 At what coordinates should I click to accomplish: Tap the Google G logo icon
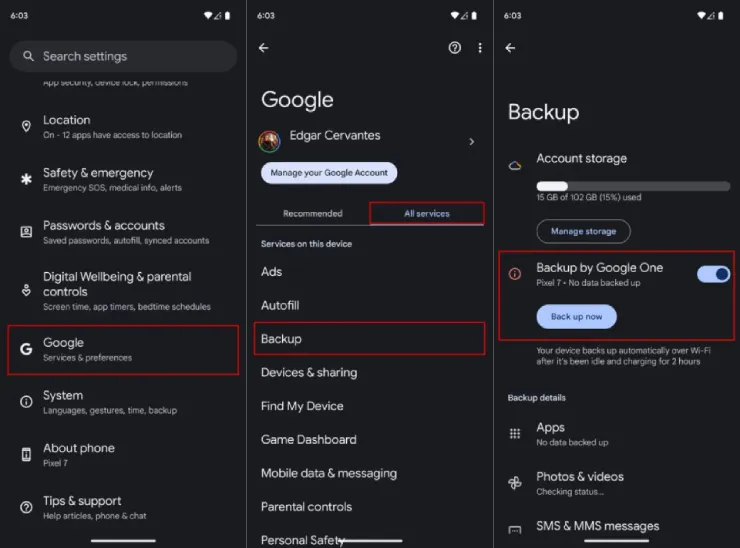26,349
